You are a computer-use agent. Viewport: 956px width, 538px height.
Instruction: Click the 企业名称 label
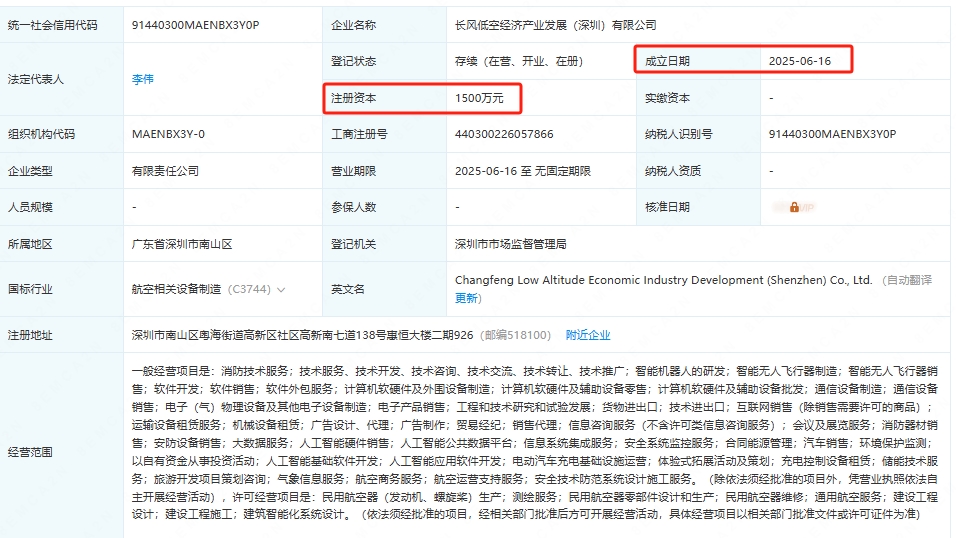click(353, 25)
